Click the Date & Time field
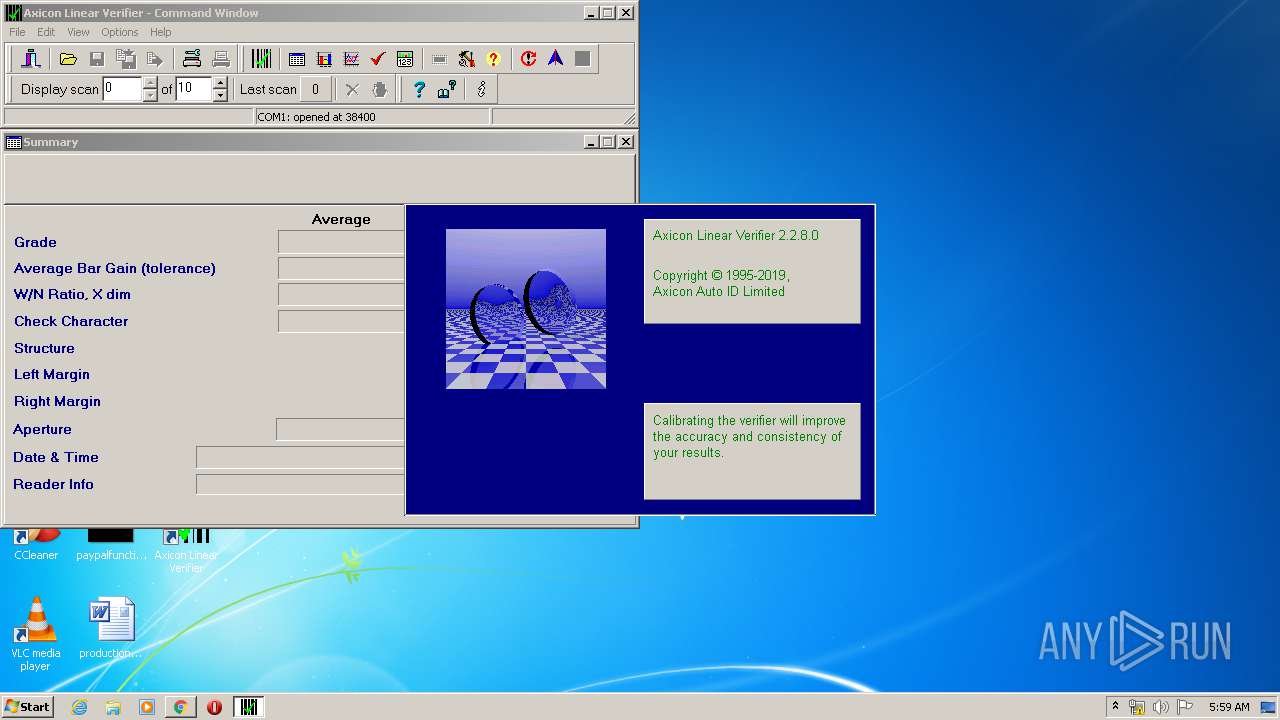Viewport: 1280px width, 720px height. pyautogui.click(x=300, y=457)
